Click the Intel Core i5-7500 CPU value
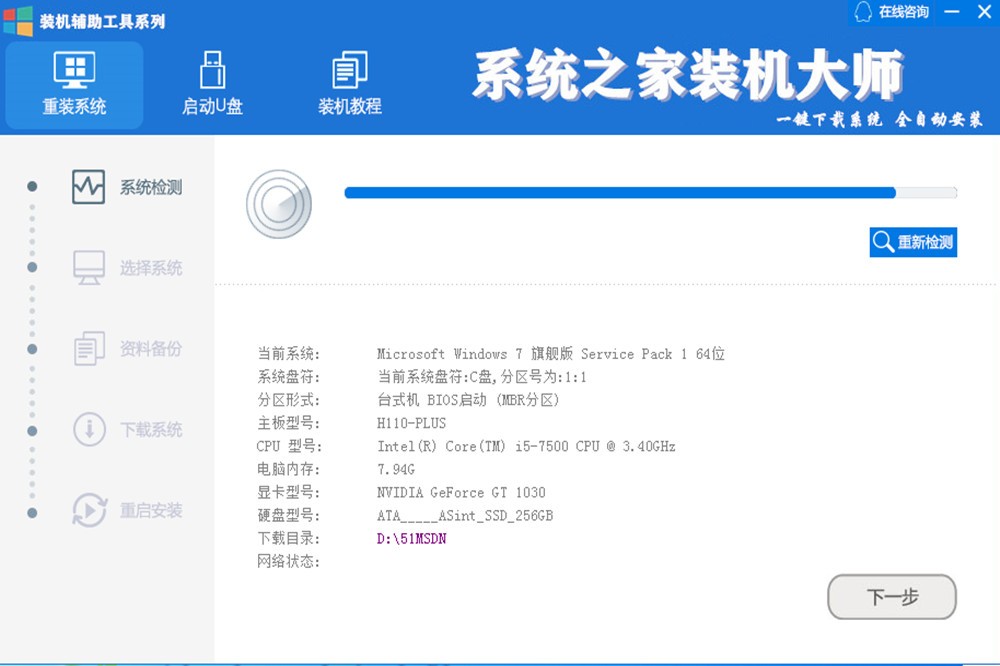Screen dimensions: 1000x666 (526, 447)
